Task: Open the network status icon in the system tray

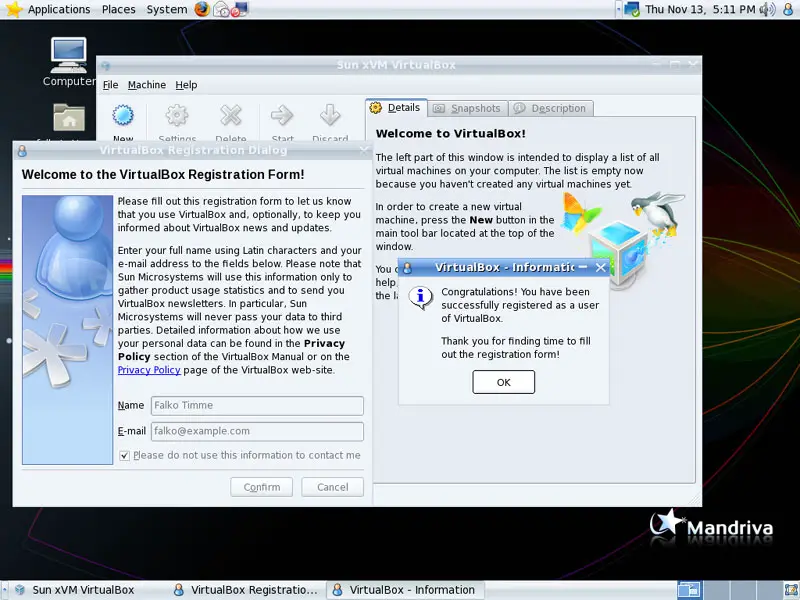Action: coord(632,9)
